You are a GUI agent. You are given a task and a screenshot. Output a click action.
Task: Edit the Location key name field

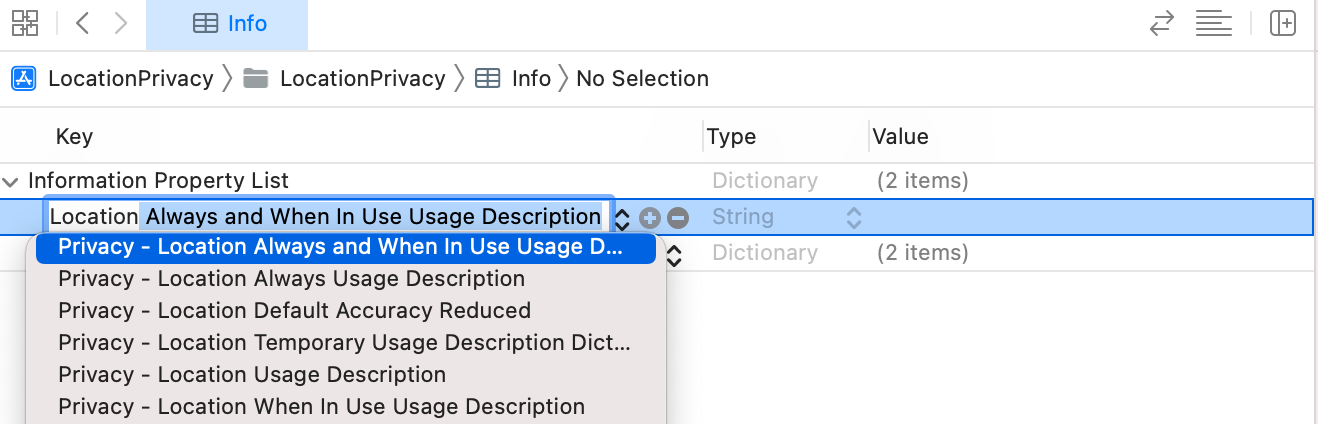pos(329,216)
